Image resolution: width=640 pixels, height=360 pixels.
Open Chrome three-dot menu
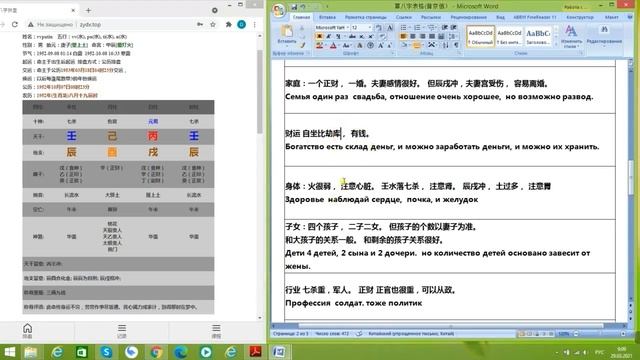[254, 24]
